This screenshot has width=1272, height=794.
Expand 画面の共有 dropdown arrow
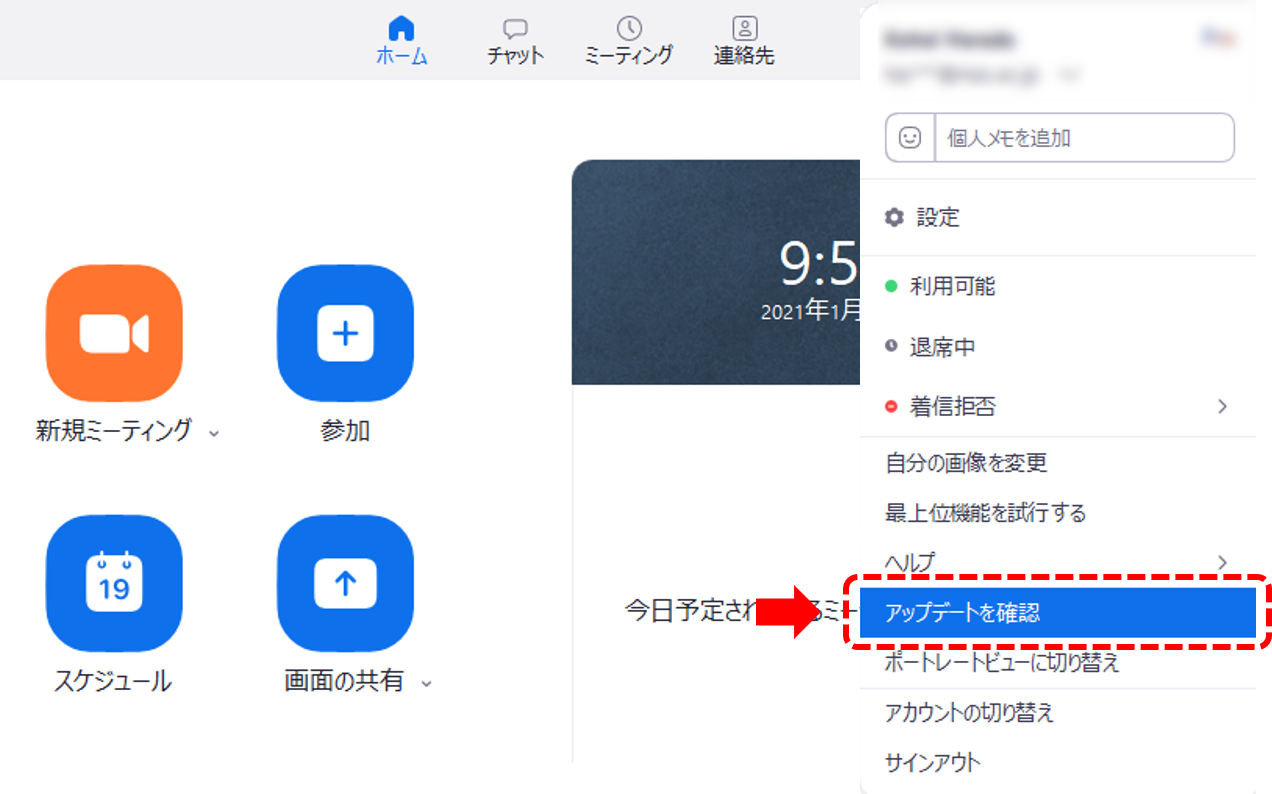[426, 684]
